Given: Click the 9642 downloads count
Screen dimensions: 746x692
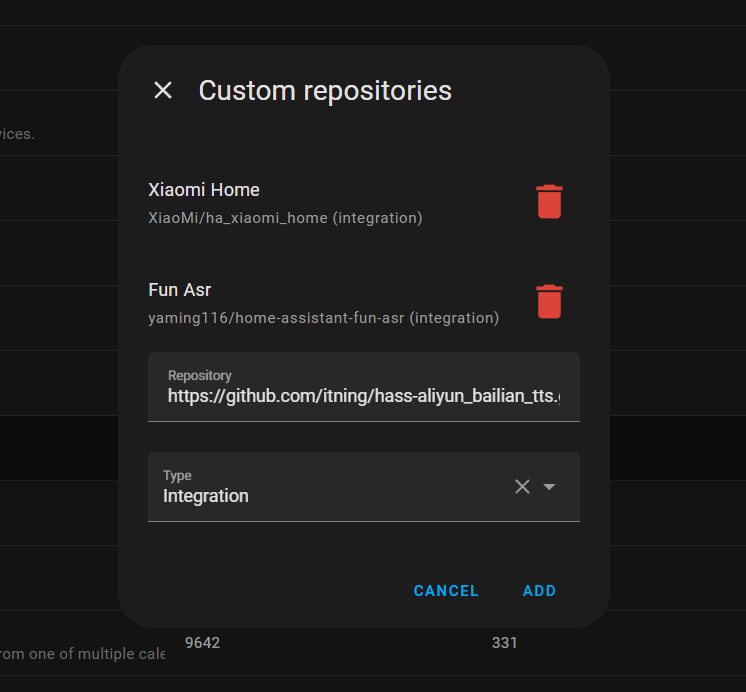Looking at the screenshot, I should (202, 643).
